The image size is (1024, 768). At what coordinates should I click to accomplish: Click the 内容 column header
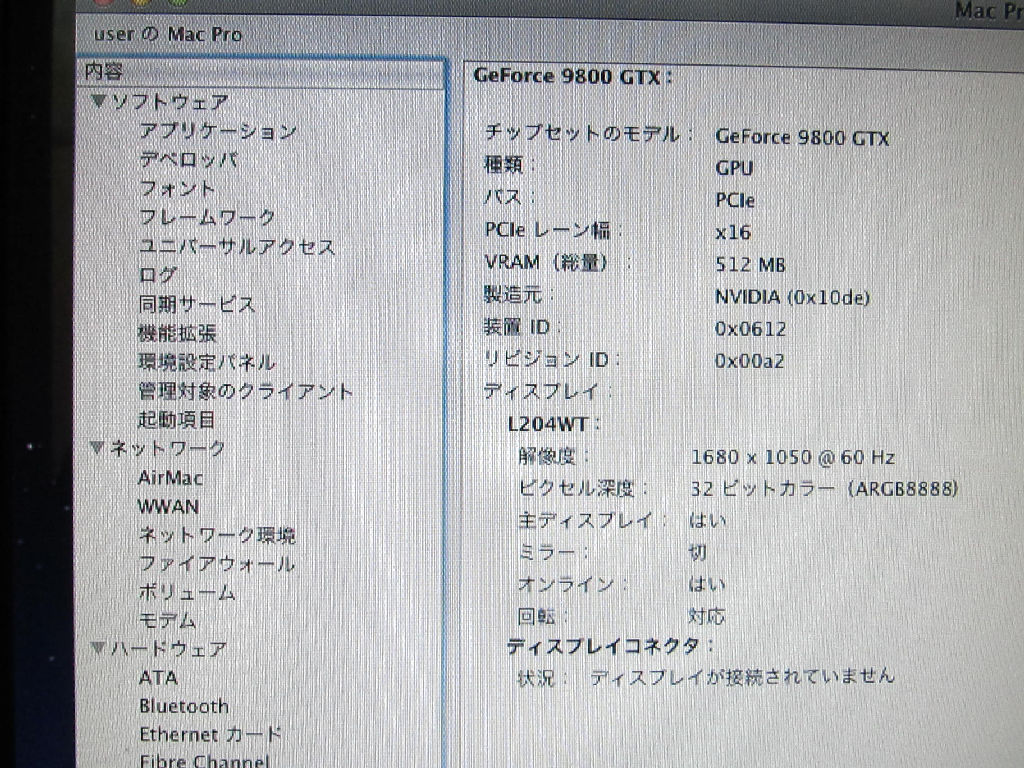105,72
